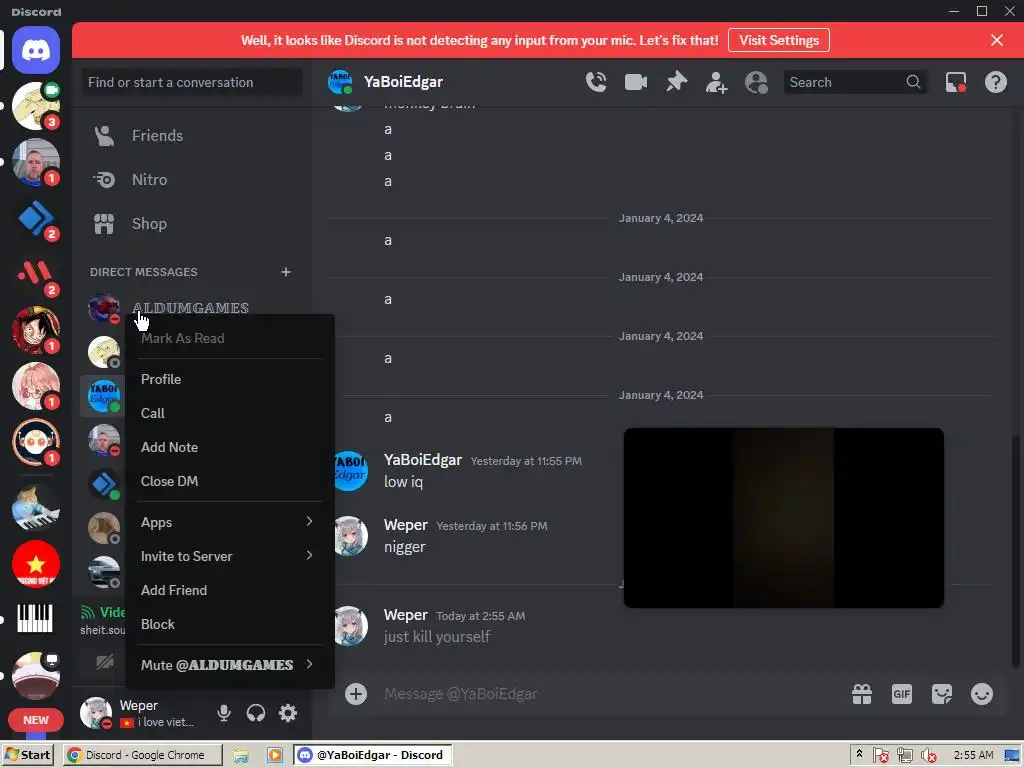Click the attach file plus button
The height and width of the screenshot is (768, 1024).
click(x=356, y=694)
